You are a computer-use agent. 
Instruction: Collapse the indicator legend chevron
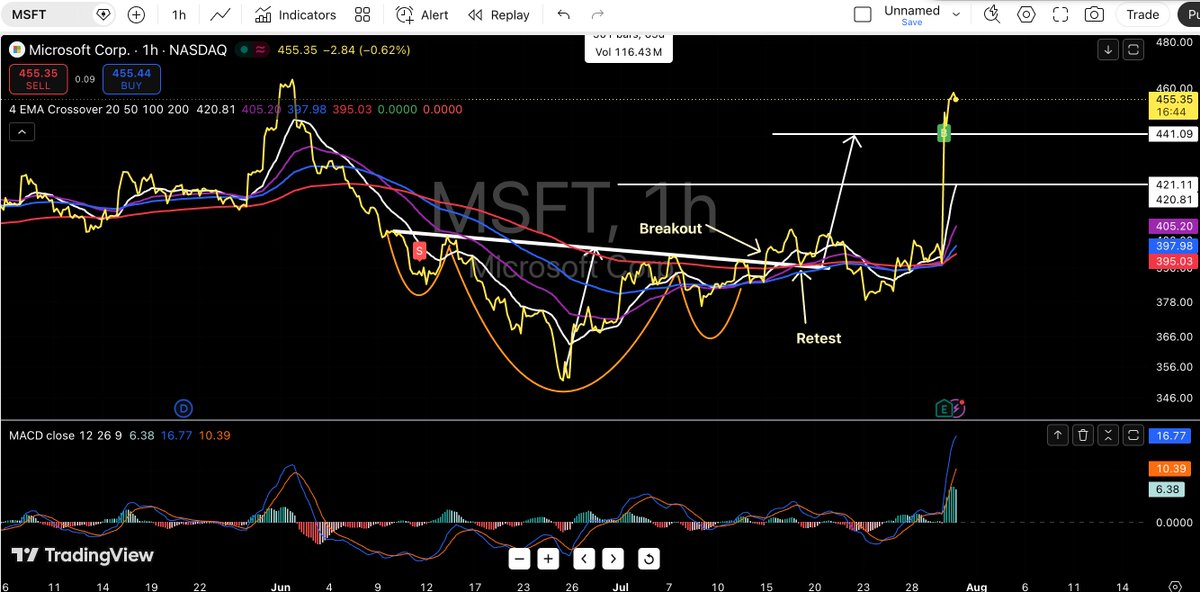(x=21, y=131)
